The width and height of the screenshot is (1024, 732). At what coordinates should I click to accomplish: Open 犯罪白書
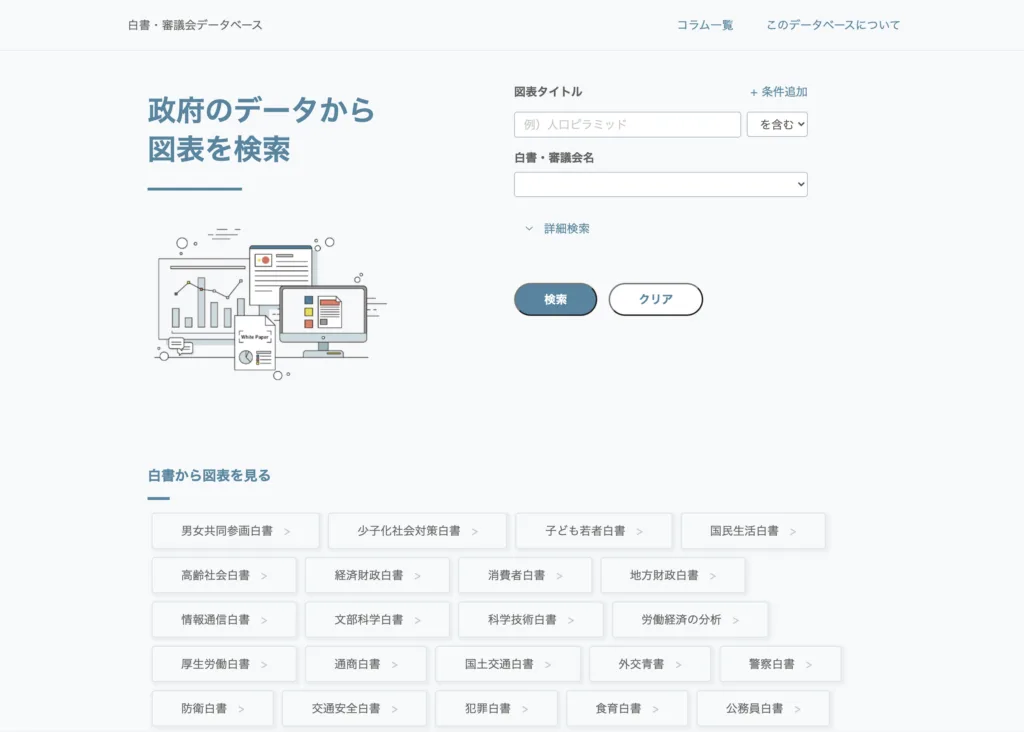click(x=496, y=708)
